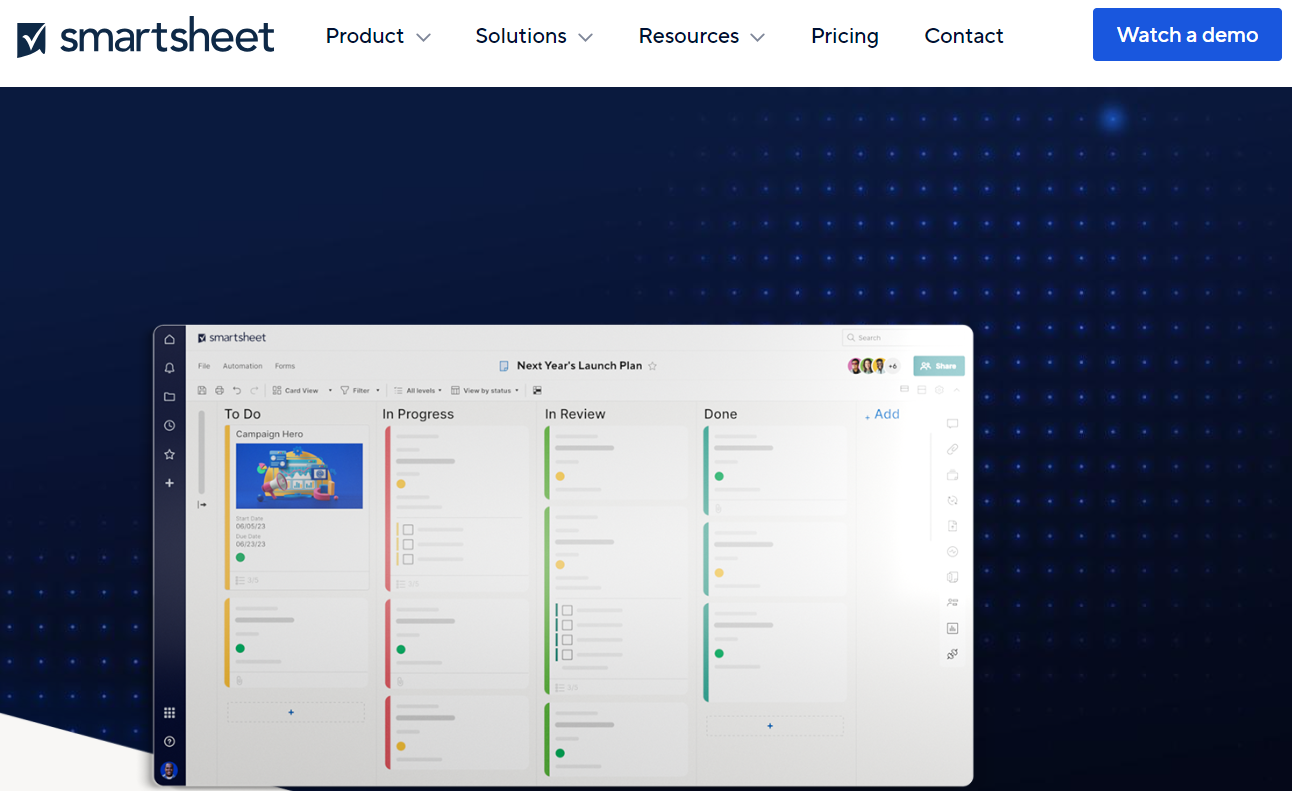
Task: Open the Browse folder icon in sidebar
Action: point(169,397)
